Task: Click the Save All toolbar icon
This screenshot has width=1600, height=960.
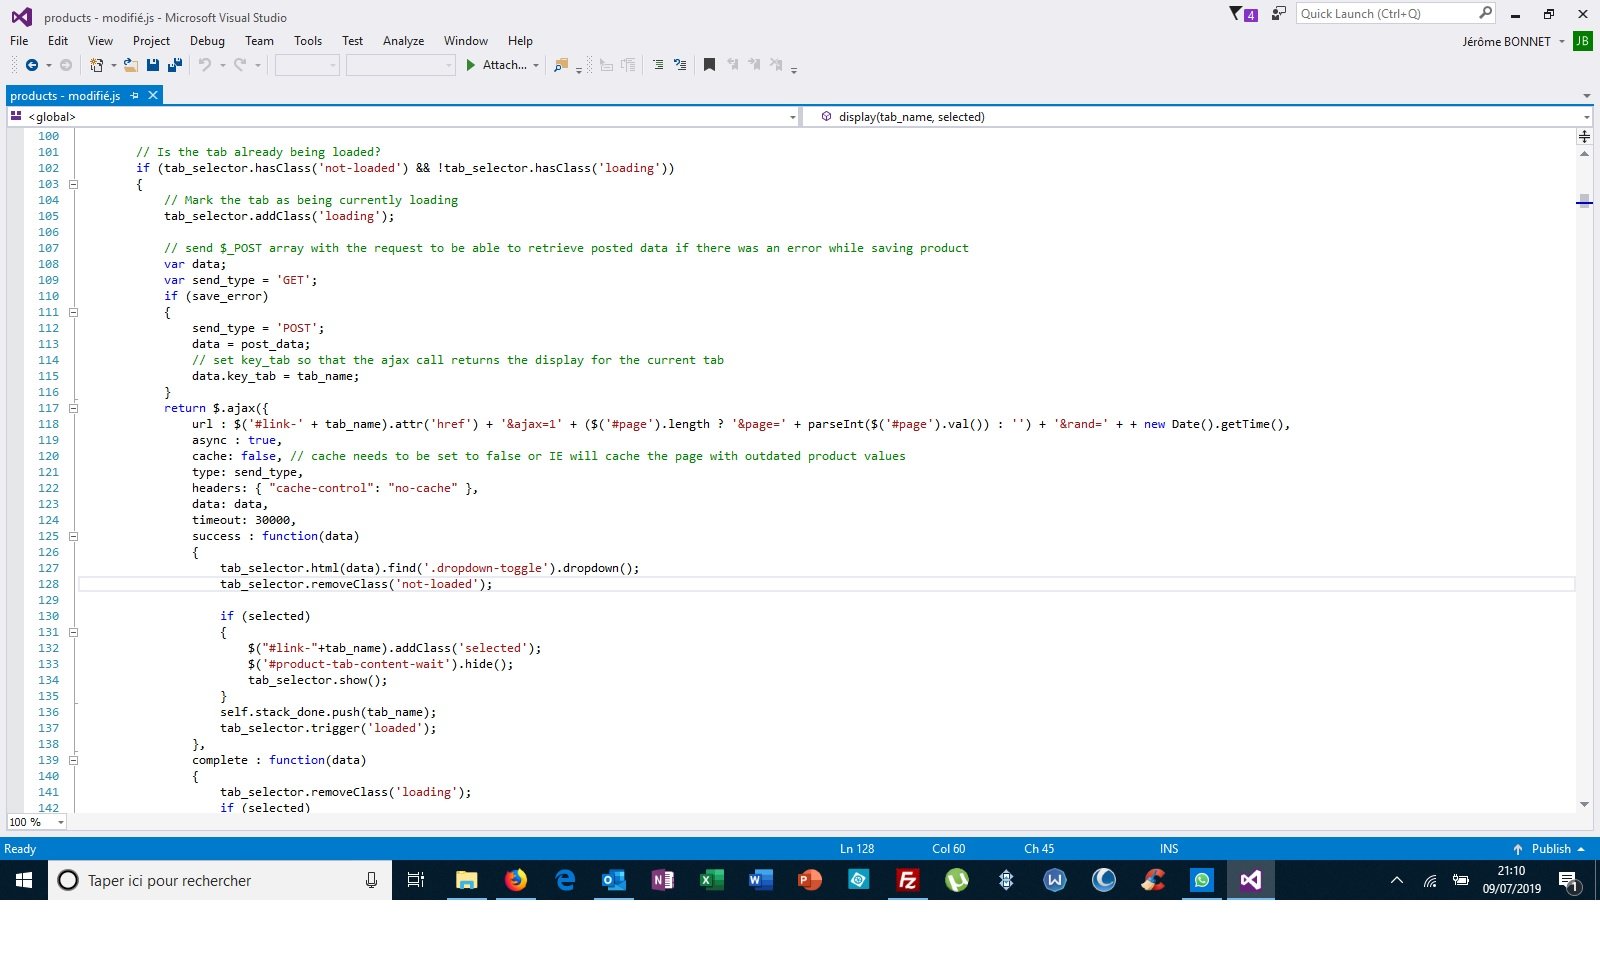Action: tap(175, 65)
